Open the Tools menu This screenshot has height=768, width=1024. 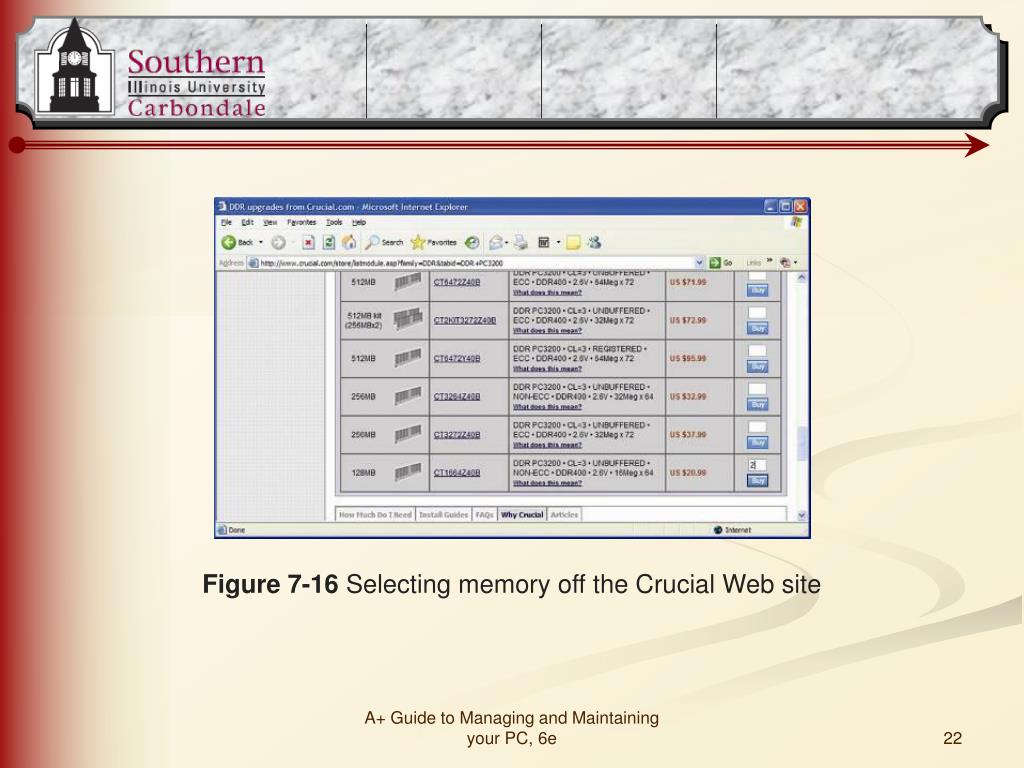pyautogui.click(x=334, y=222)
